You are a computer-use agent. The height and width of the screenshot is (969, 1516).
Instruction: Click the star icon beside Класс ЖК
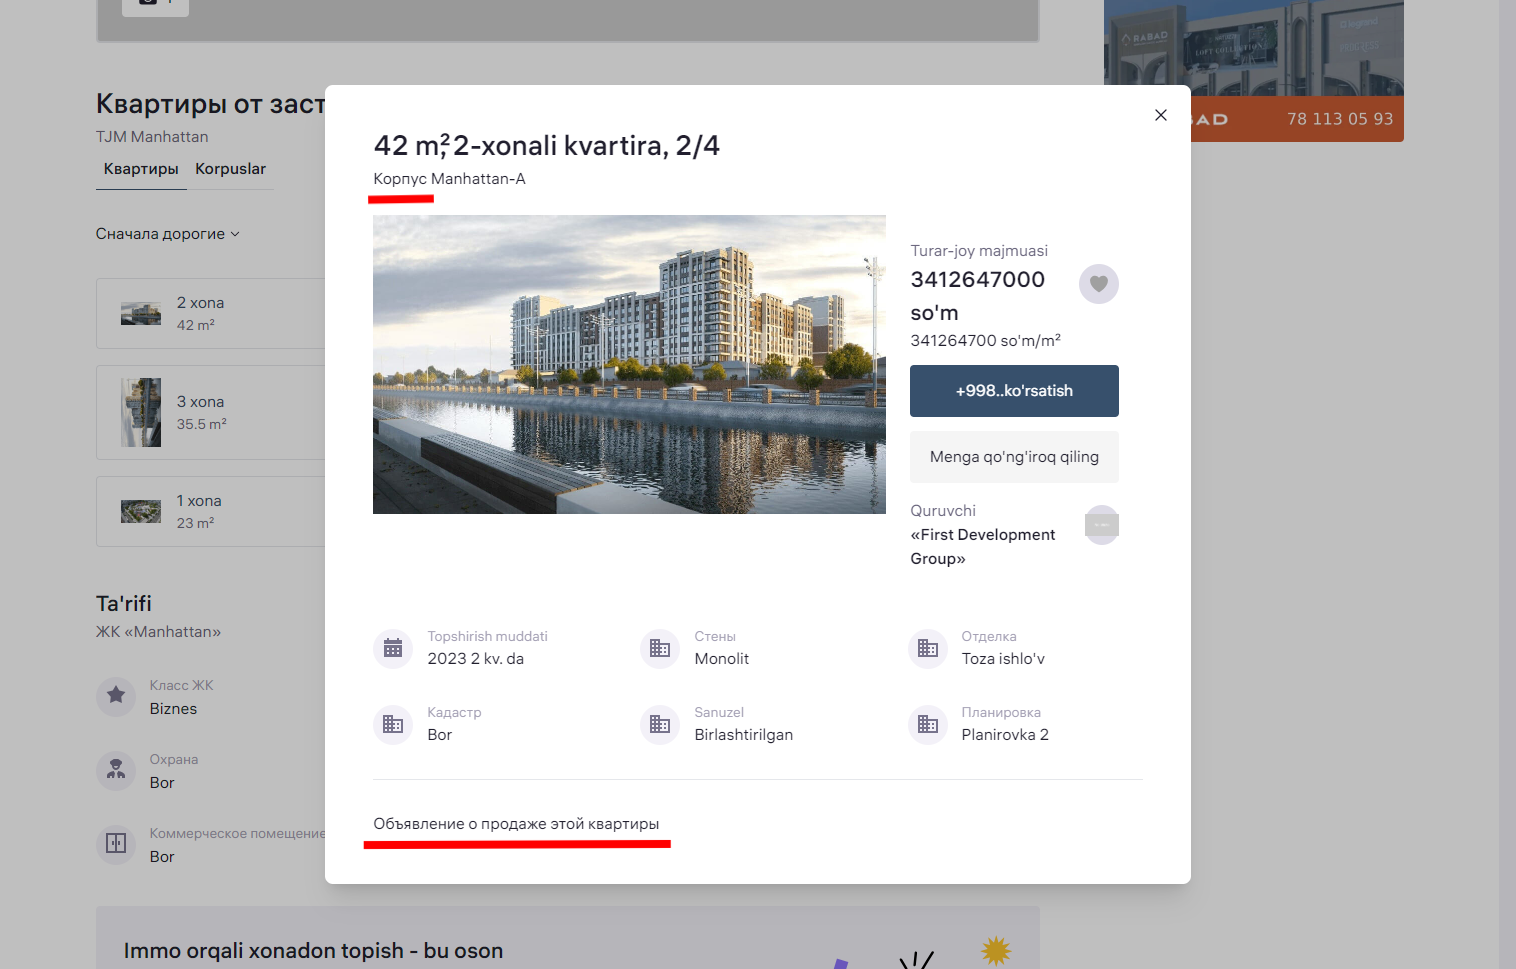click(116, 695)
